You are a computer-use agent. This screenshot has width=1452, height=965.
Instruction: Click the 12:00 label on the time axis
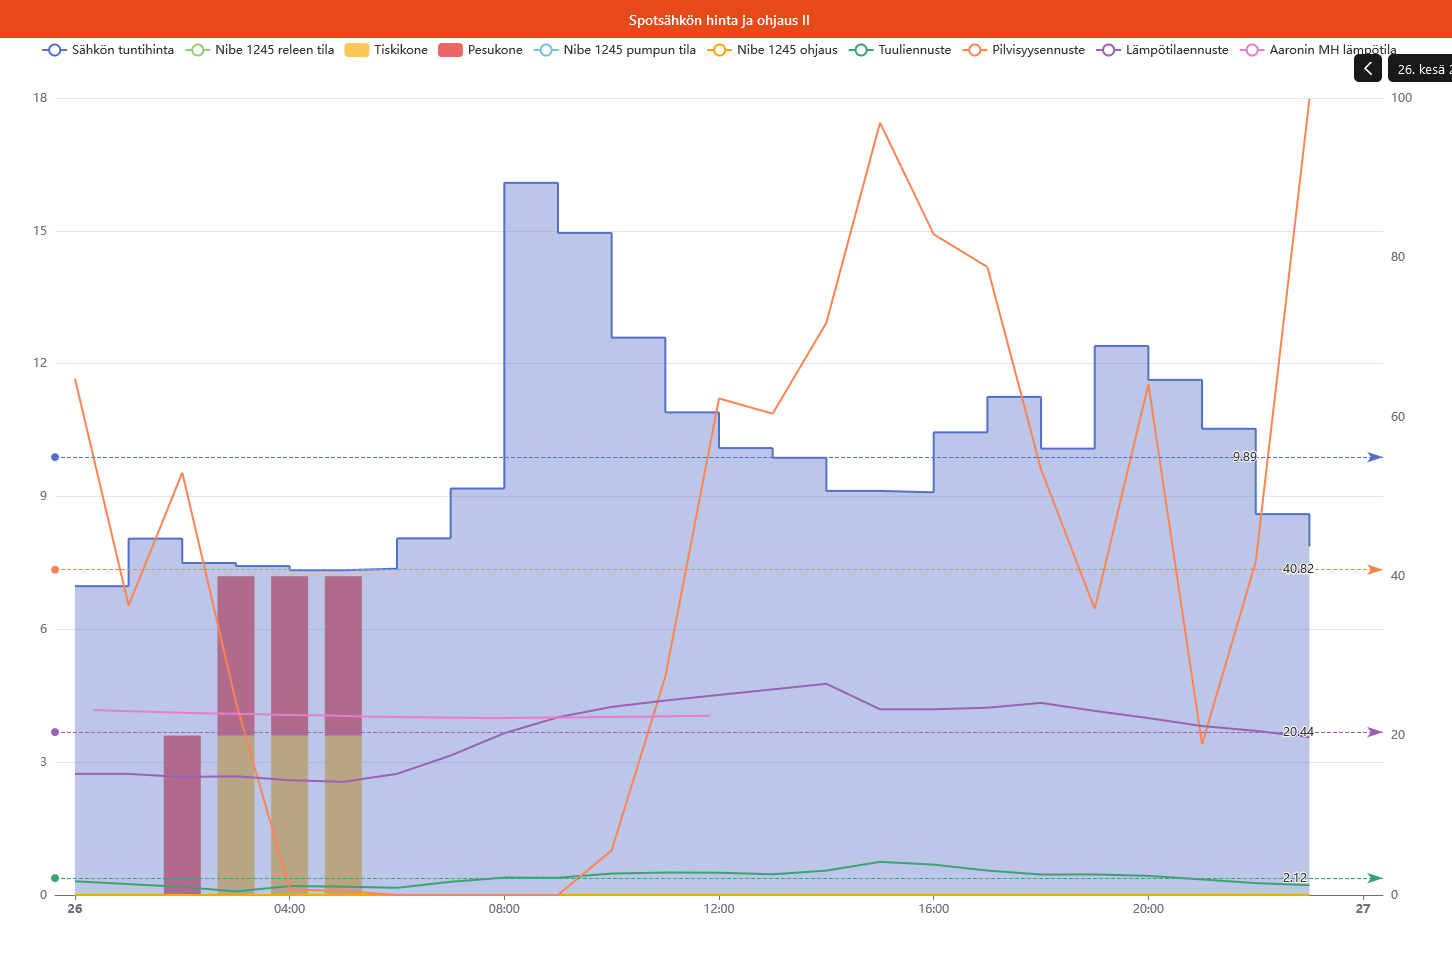click(719, 909)
